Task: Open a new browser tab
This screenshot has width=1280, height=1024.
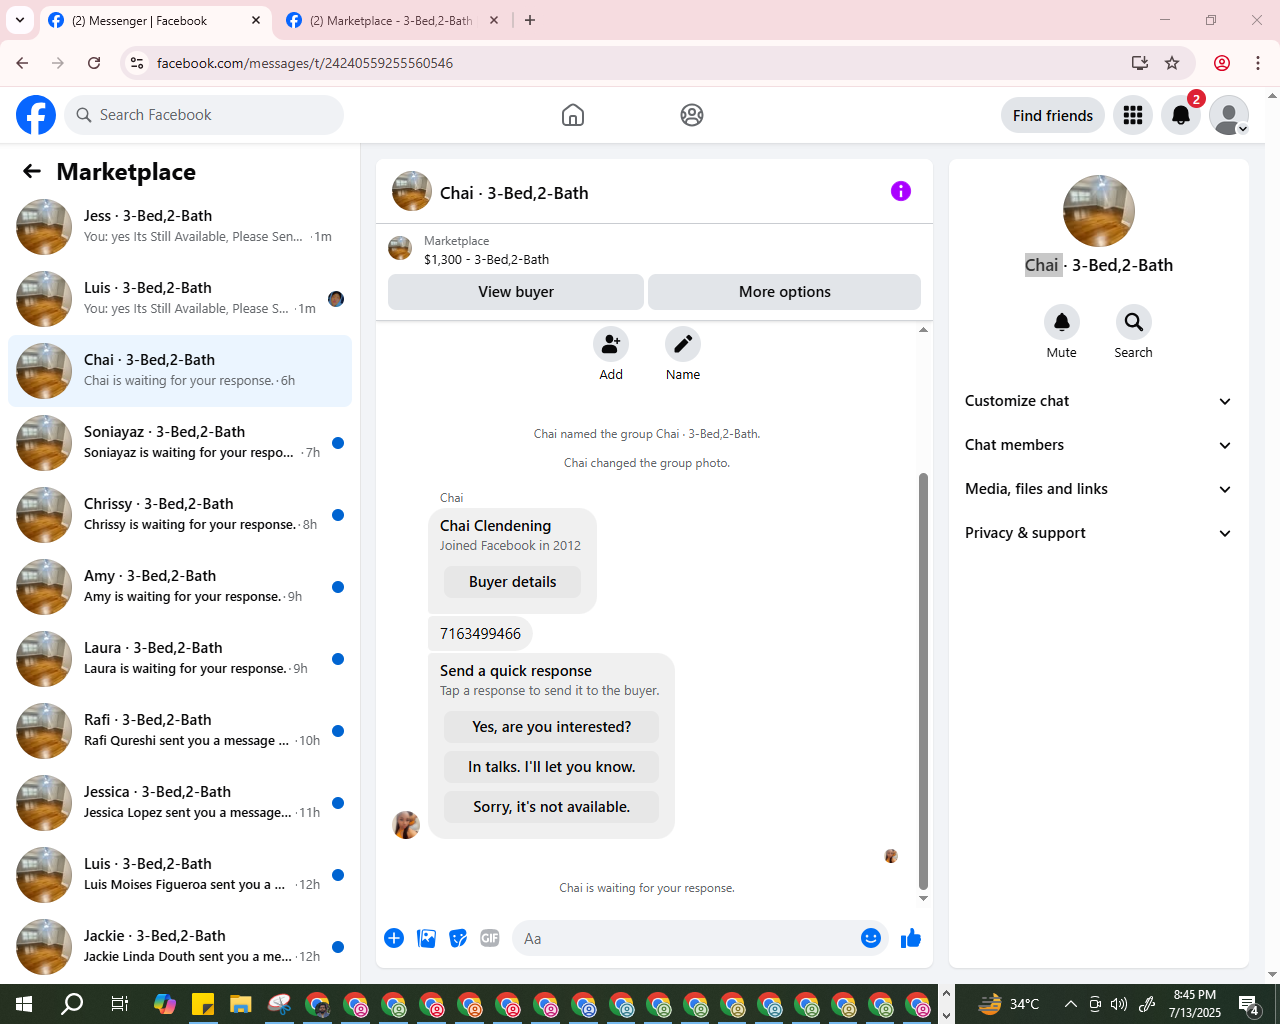Action: [x=530, y=20]
